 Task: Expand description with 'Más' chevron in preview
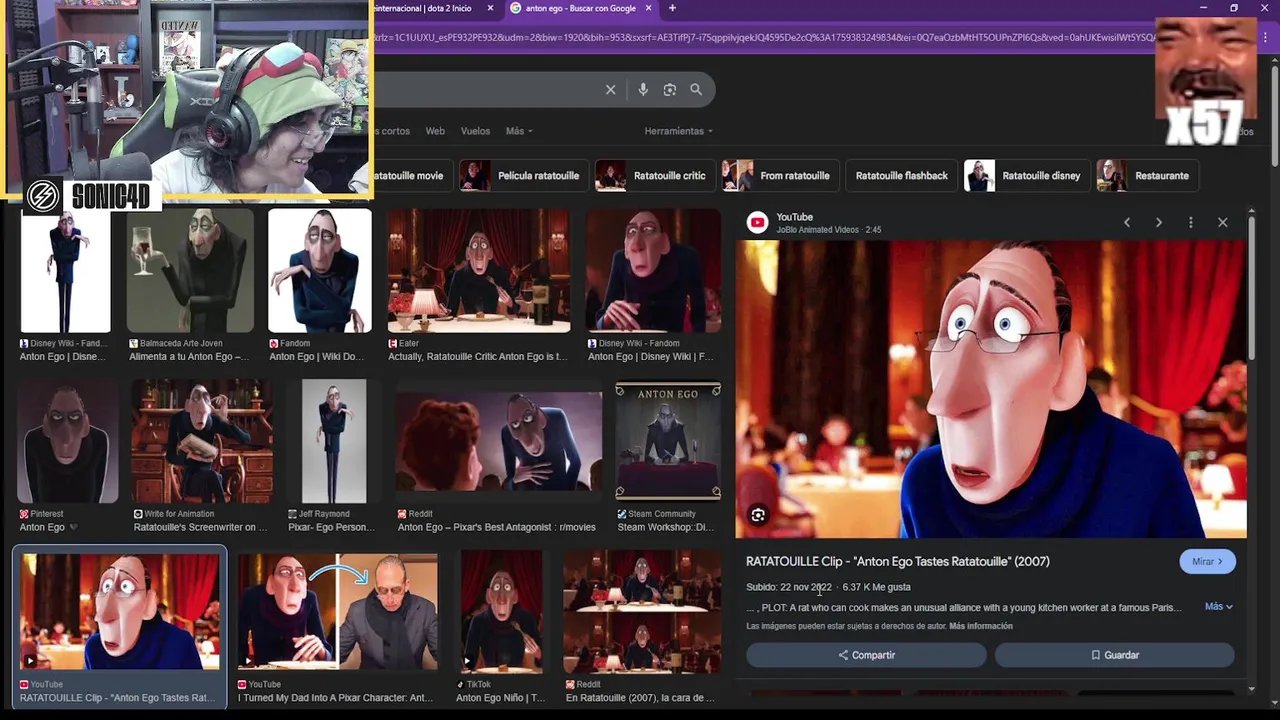pyautogui.click(x=1218, y=606)
